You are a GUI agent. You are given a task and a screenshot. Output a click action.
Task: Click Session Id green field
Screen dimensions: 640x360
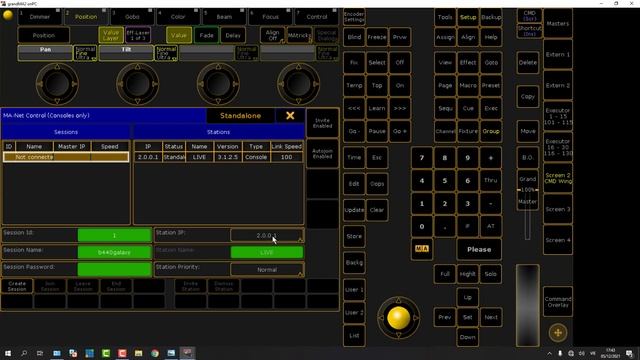click(114, 235)
